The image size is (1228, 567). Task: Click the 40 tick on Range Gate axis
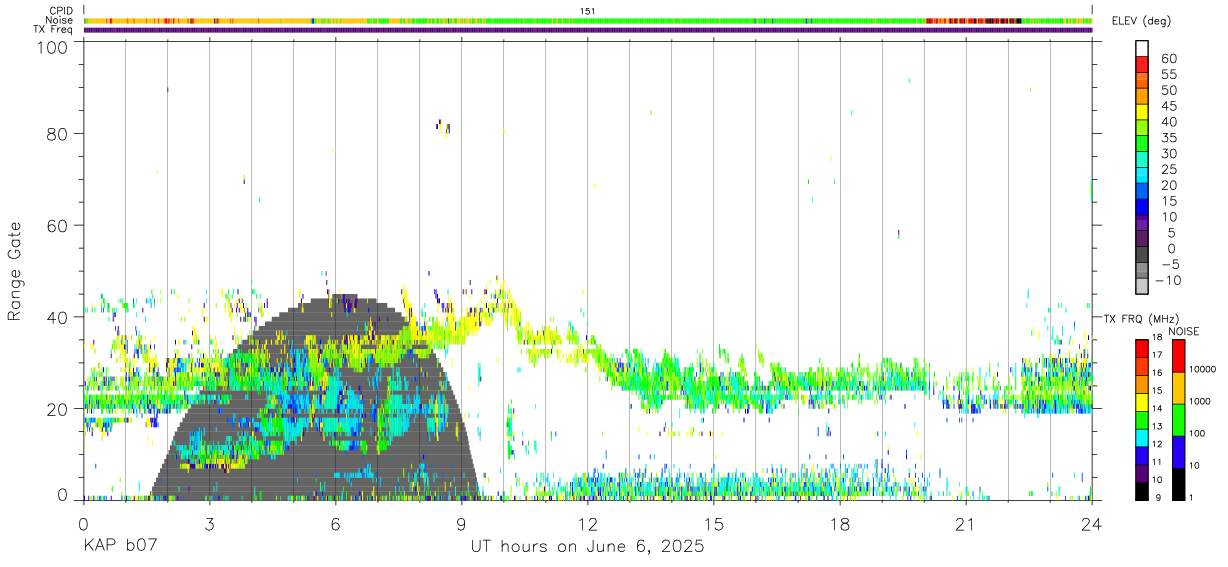click(x=56, y=317)
